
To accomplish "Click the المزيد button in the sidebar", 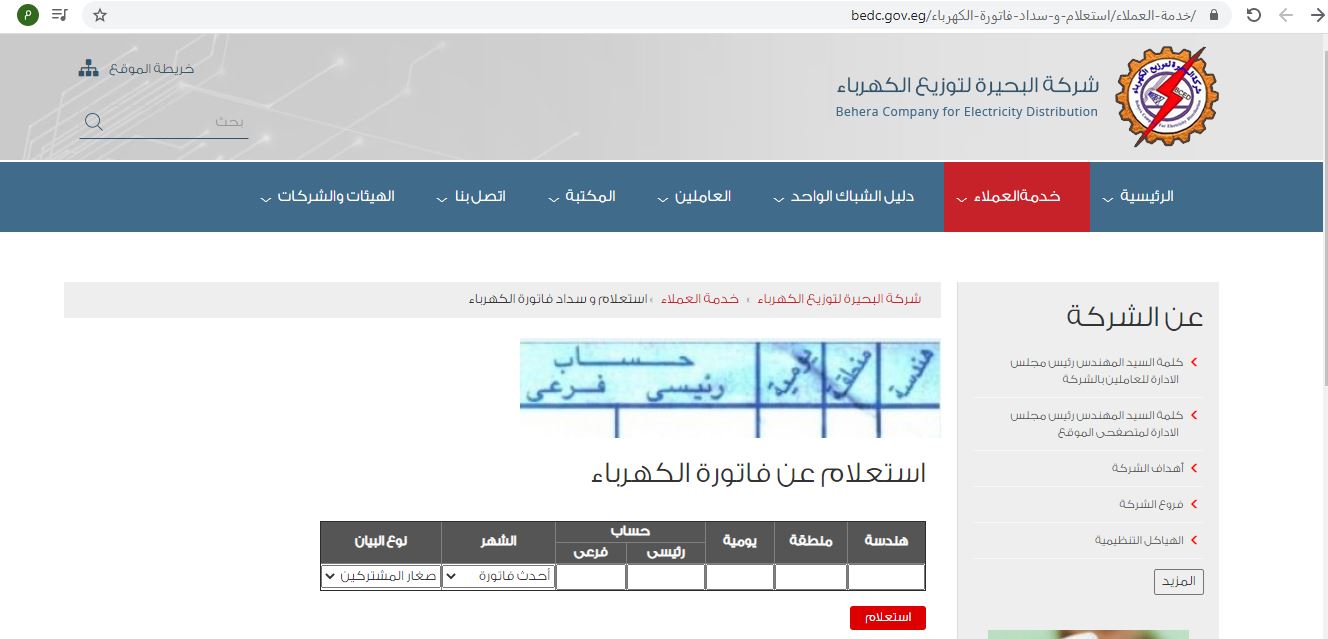I will coord(1179,582).
